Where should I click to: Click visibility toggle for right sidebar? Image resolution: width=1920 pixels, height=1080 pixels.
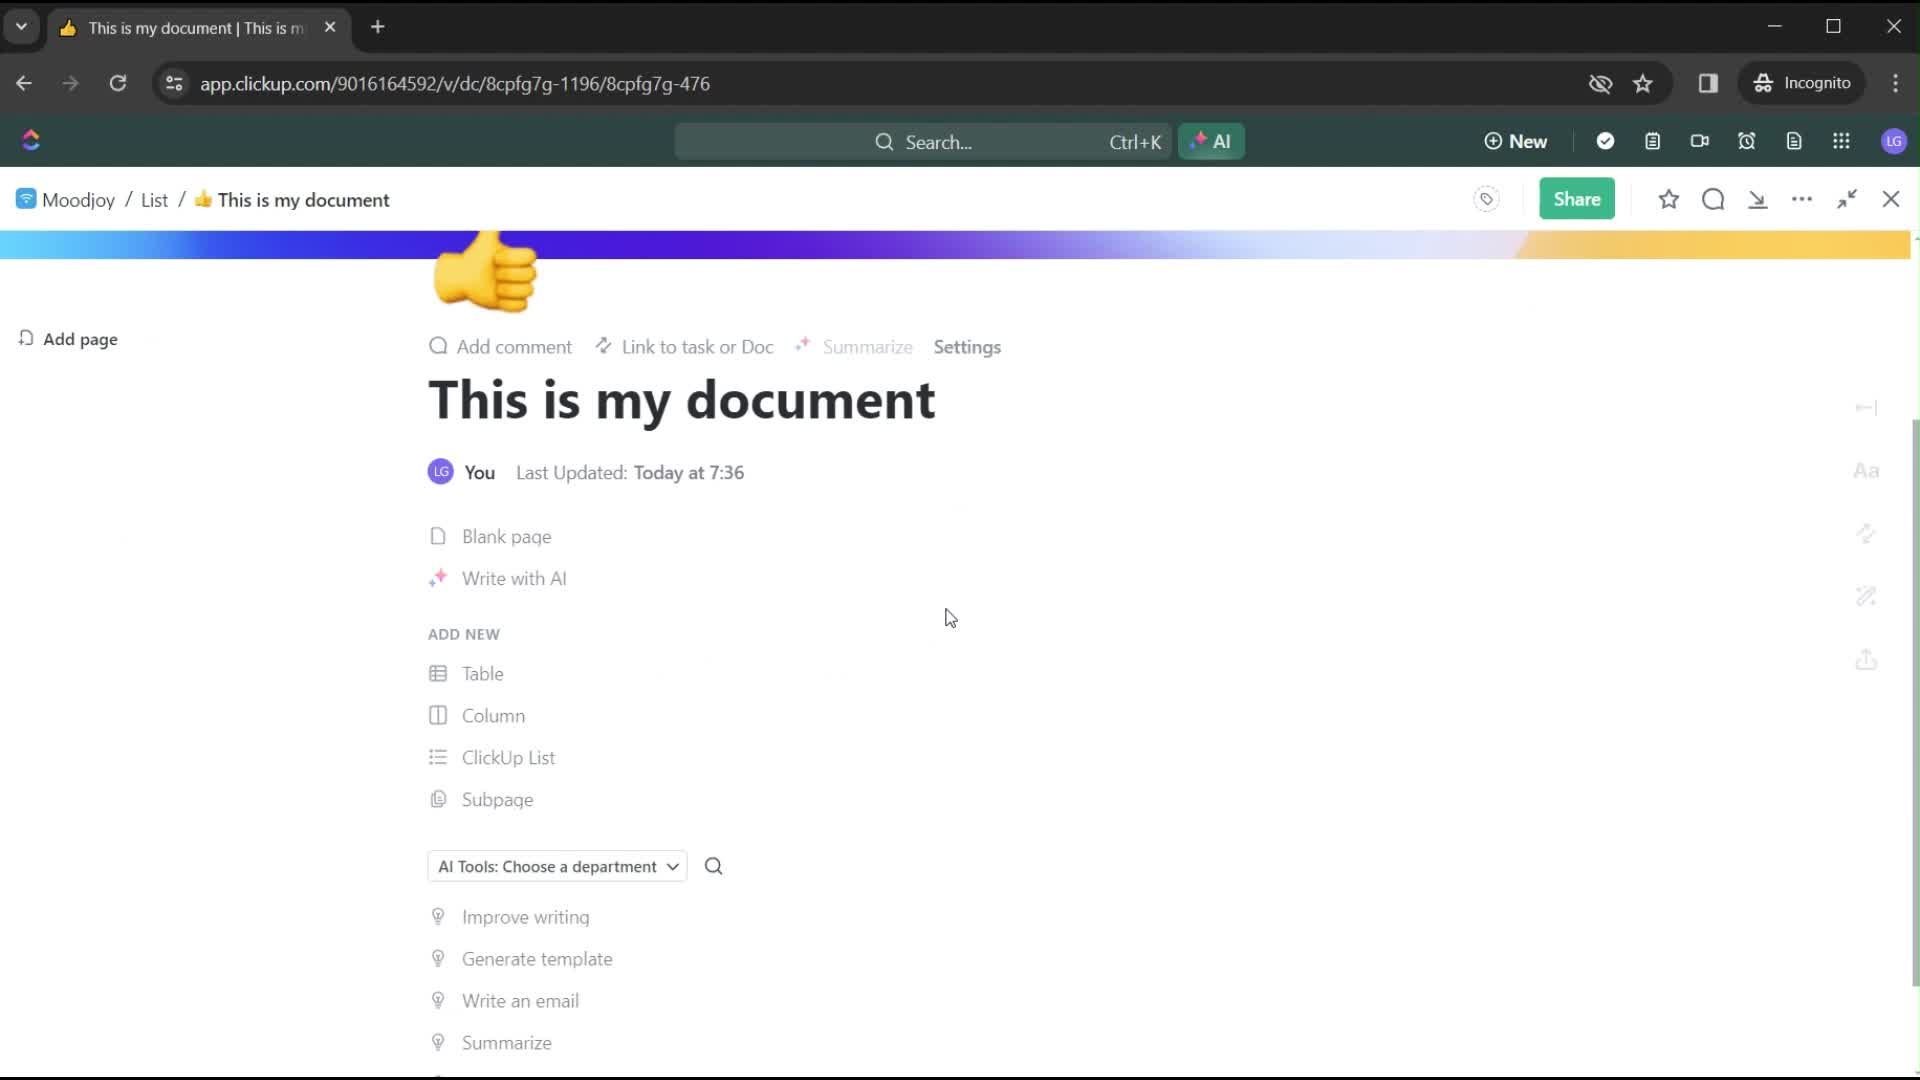click(1865, 406)
